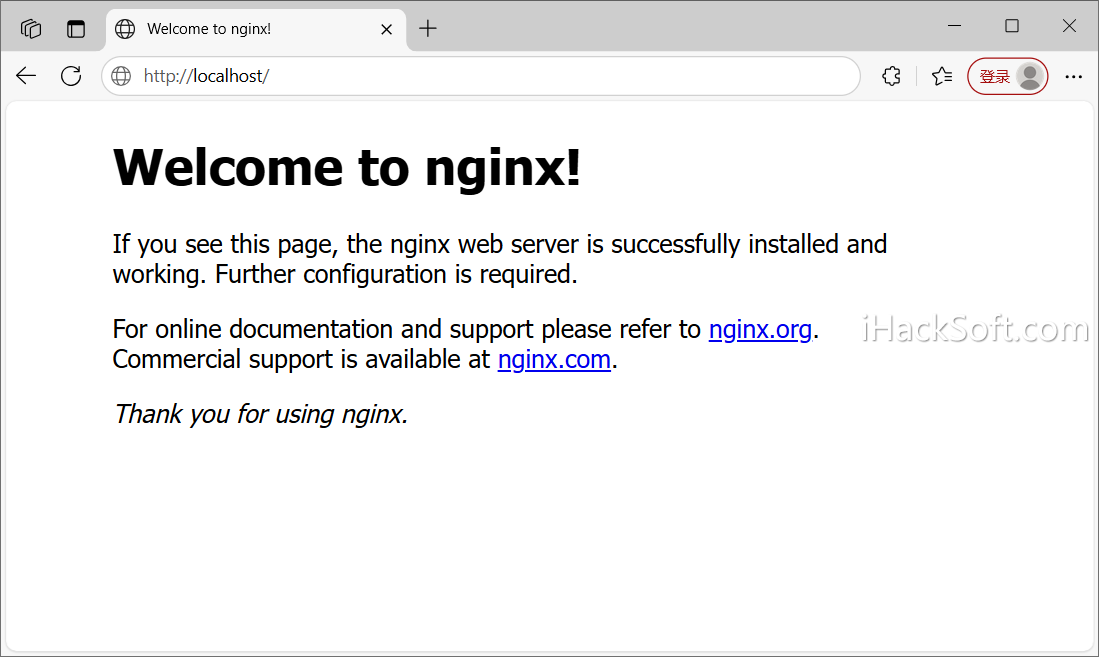Follow the nginx.com commercial support link
The image size is (1099, 657).
point(554,360)
